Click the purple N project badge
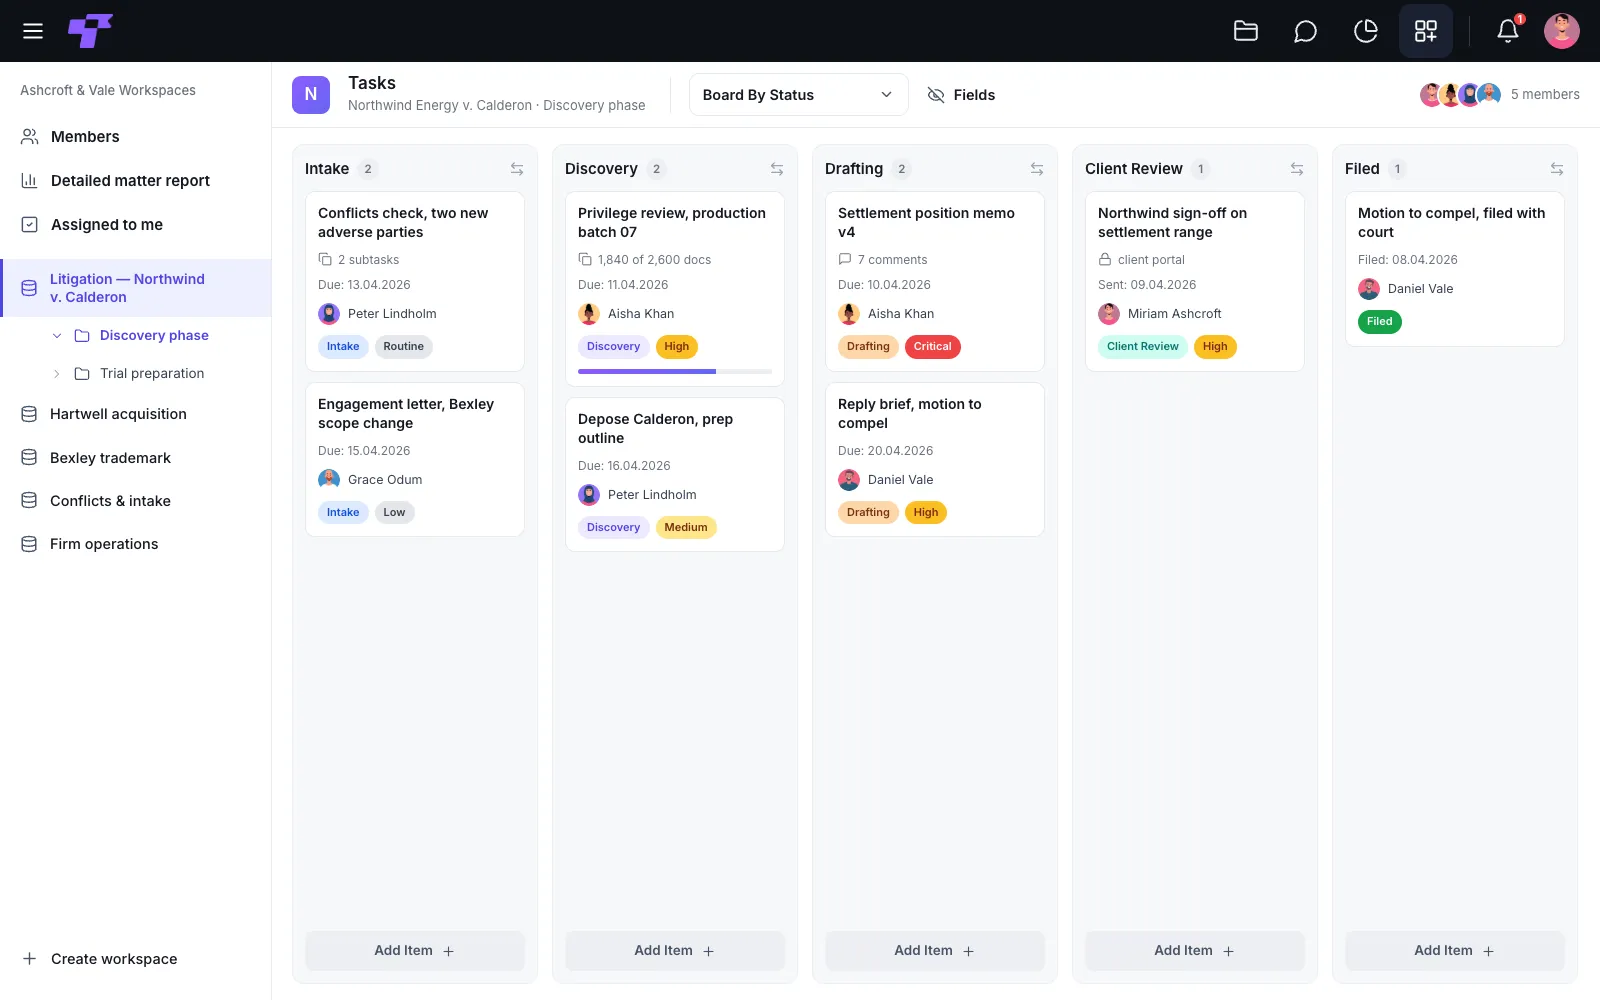The width and height of the screenshot is (1600, 1000). click(311, 94)
